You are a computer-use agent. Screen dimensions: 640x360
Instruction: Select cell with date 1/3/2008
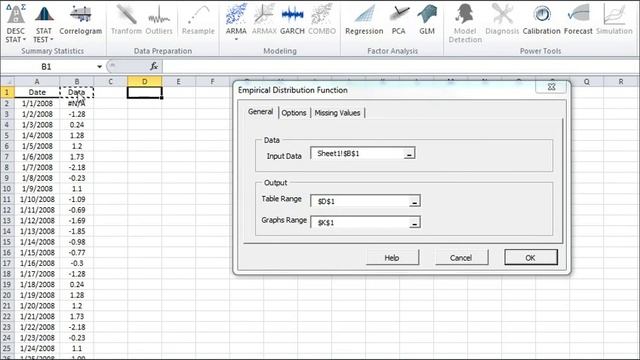click(x=37, y=125)
